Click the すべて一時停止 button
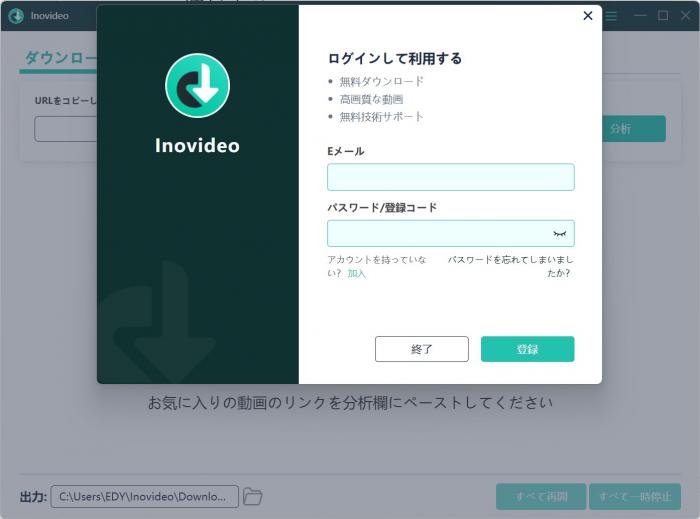The image size is (700, 519). pos(635,496)
